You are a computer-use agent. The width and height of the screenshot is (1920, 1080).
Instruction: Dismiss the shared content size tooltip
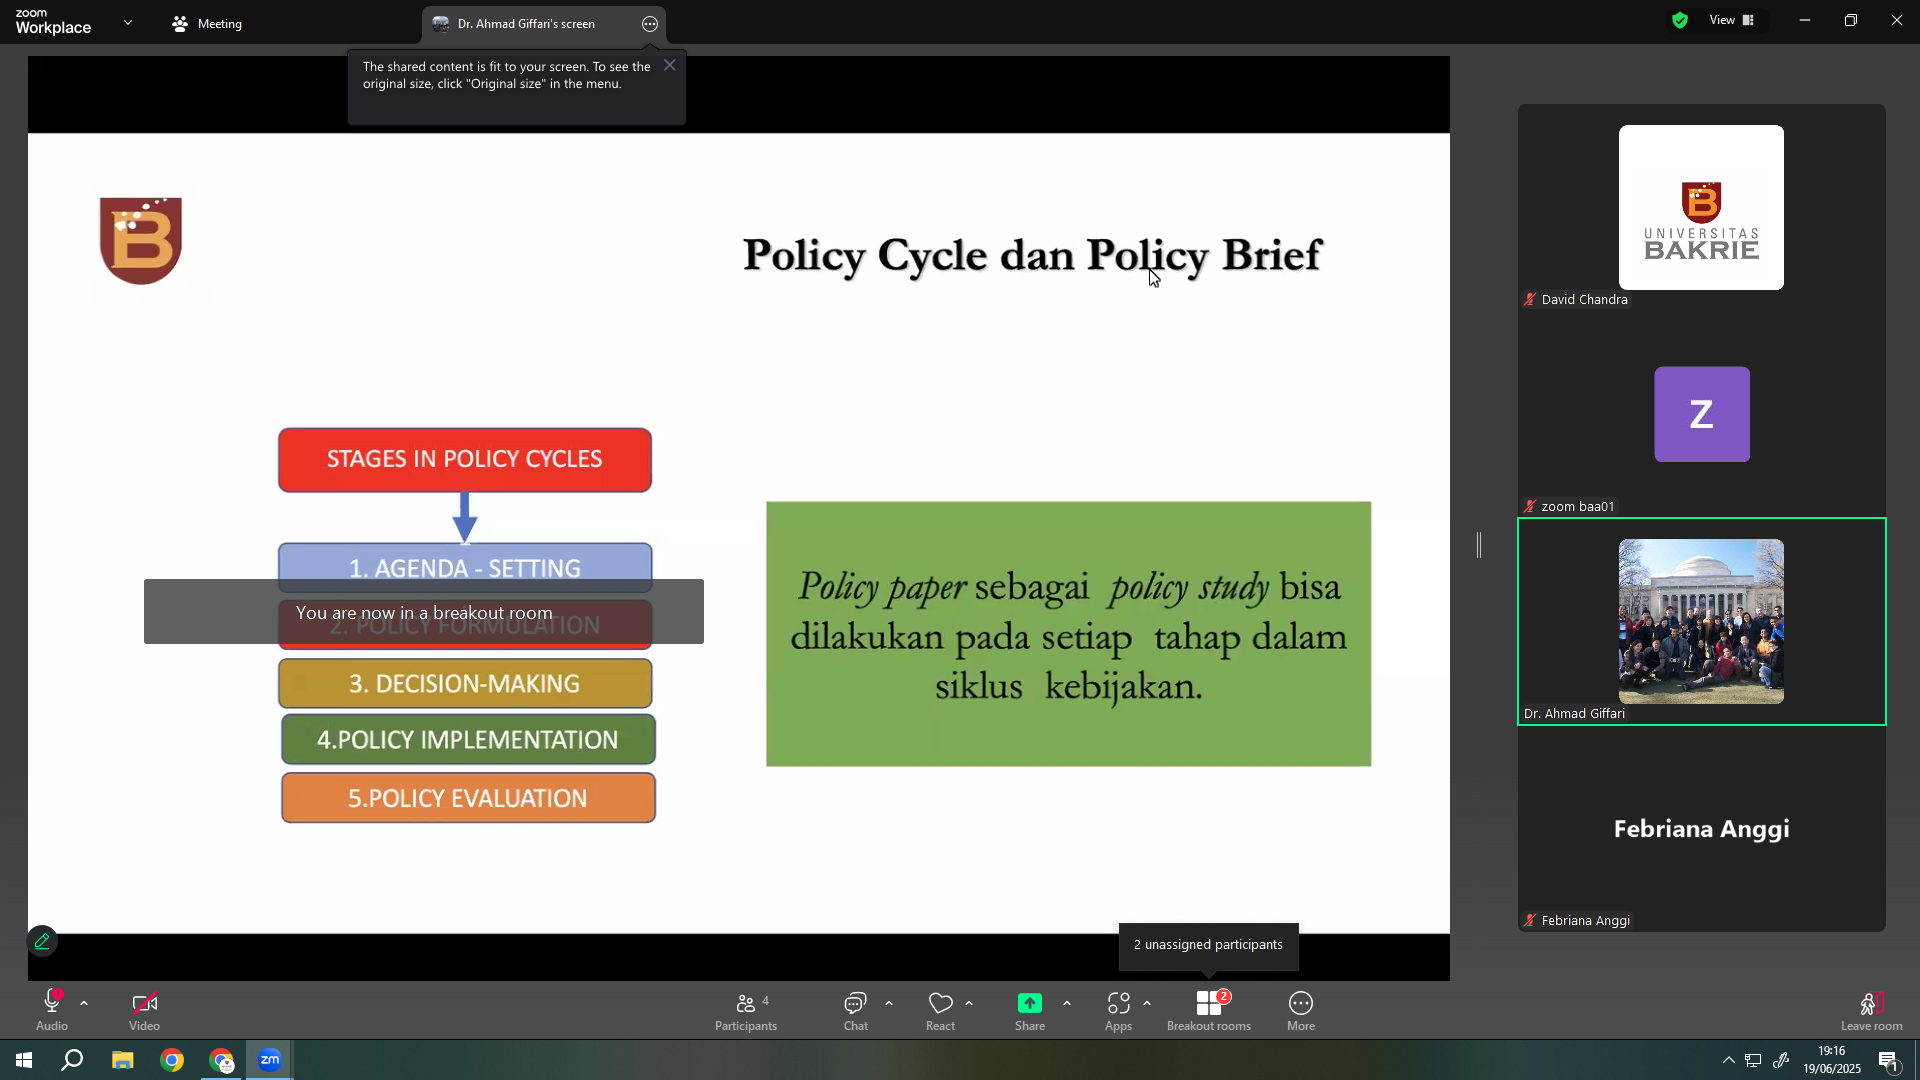point(670,65)
